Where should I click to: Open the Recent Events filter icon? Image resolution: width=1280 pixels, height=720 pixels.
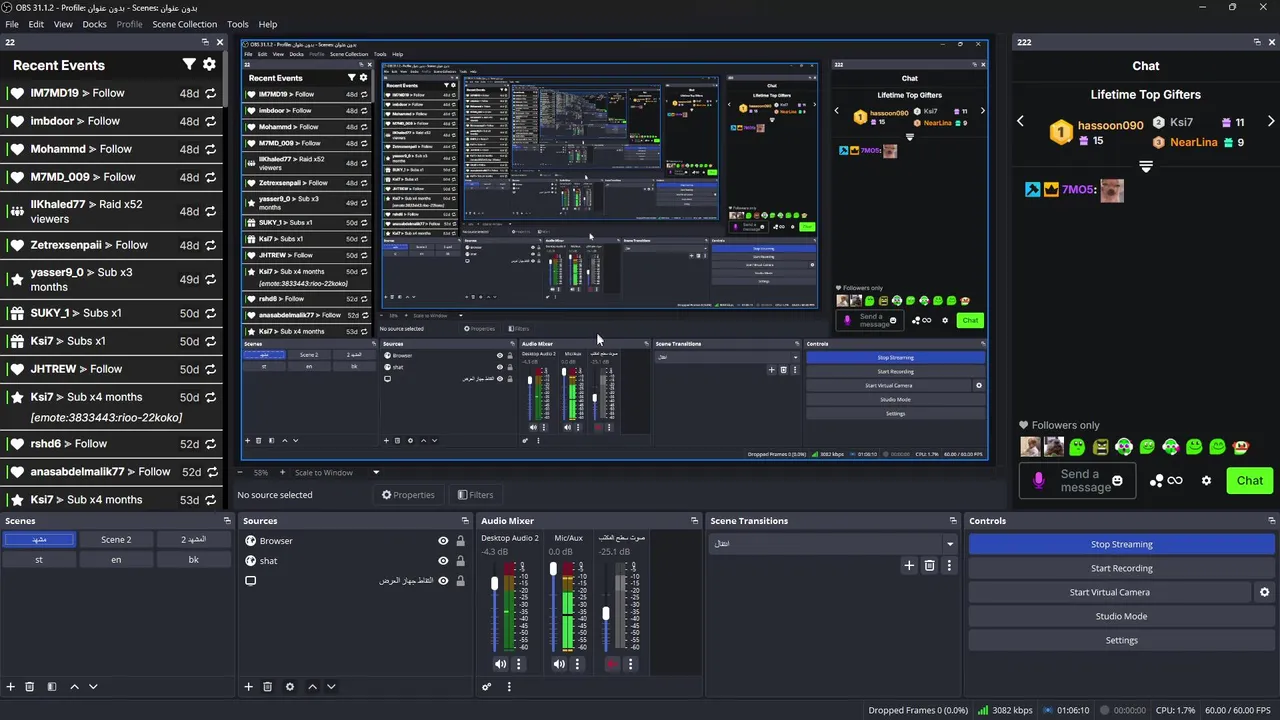tap(189, 64)
